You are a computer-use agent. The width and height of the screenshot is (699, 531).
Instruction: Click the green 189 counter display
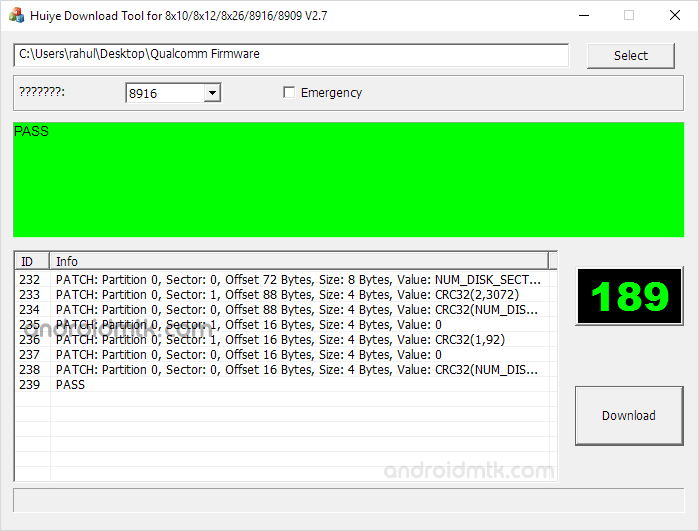pyautogui.click(x=629, y=297)
